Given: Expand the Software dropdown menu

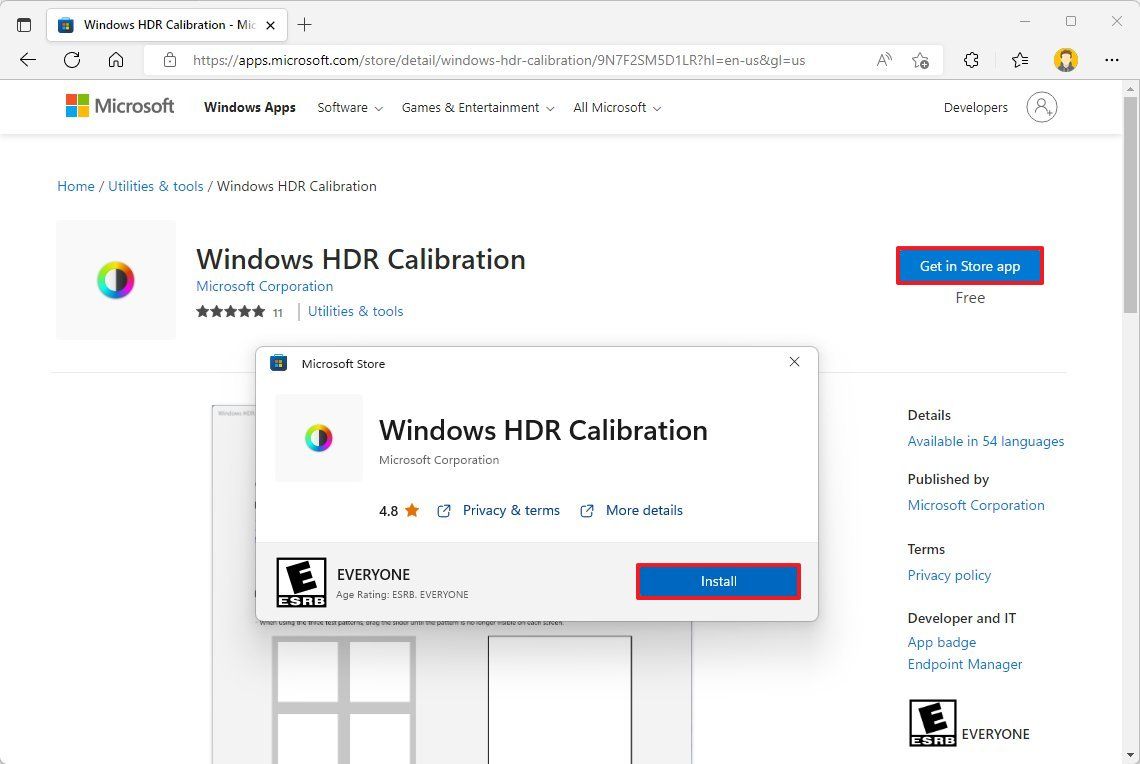Looking at the screenshot, I should [x=350, y=108].
